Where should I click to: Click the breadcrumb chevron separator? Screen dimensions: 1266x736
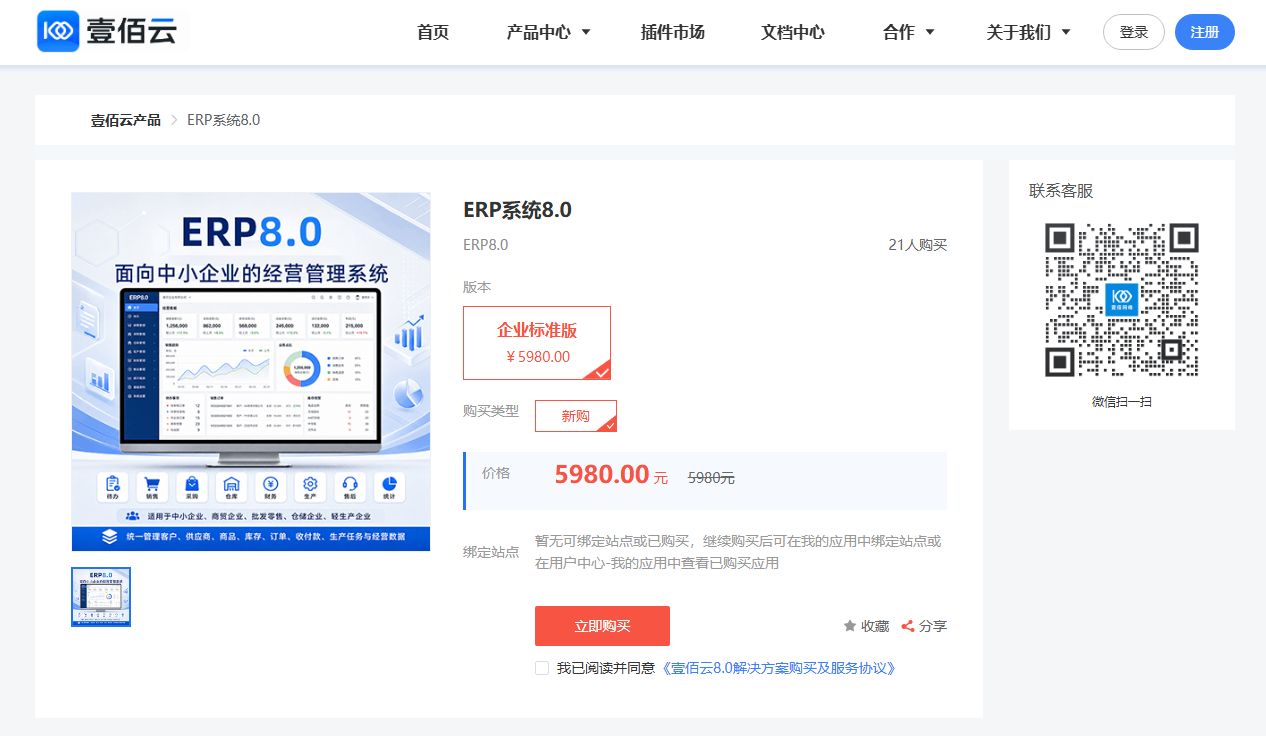point(174,120)
